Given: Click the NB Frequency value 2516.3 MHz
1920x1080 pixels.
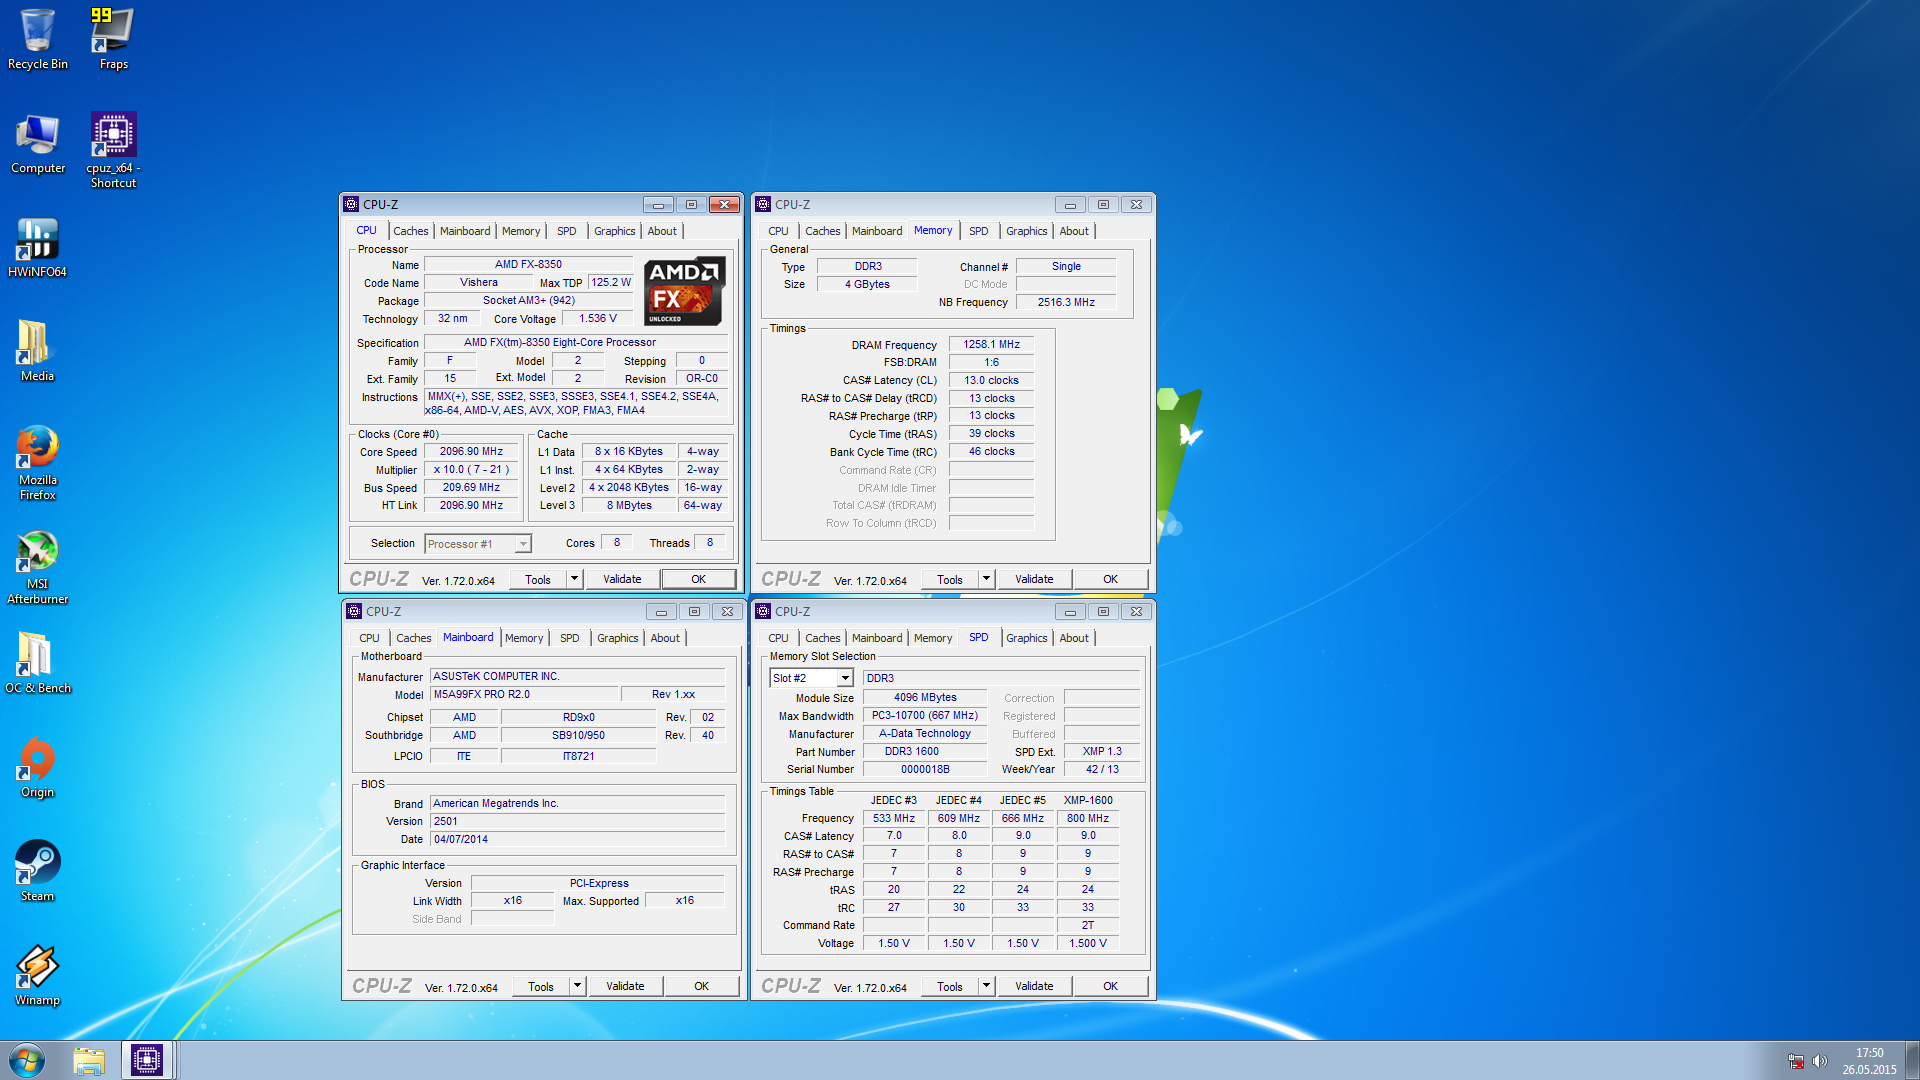Looking at the screenshot, I should [x=1065, y=302].
